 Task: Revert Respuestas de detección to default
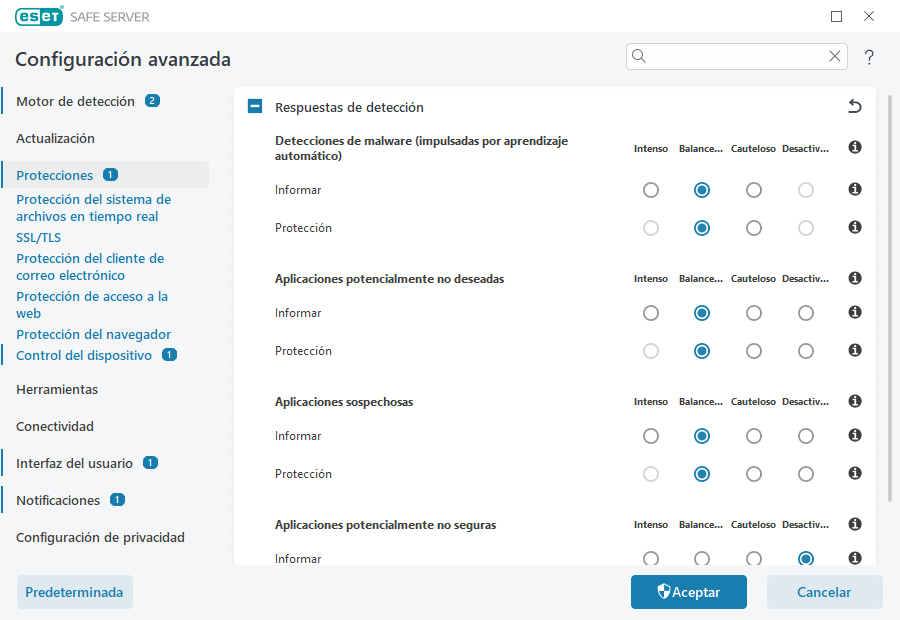tap(855, 106)
